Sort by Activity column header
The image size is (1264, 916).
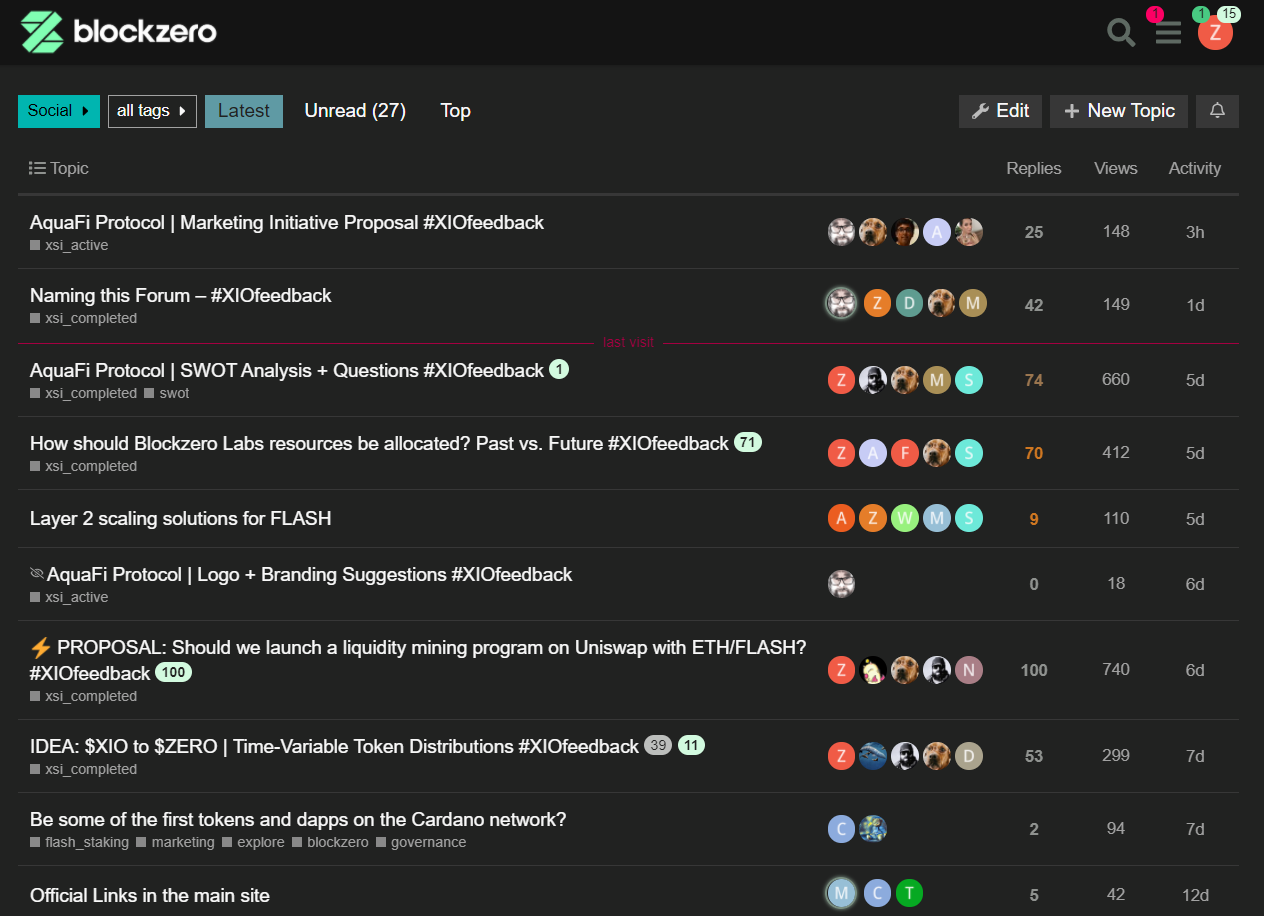click(1195, 168)
